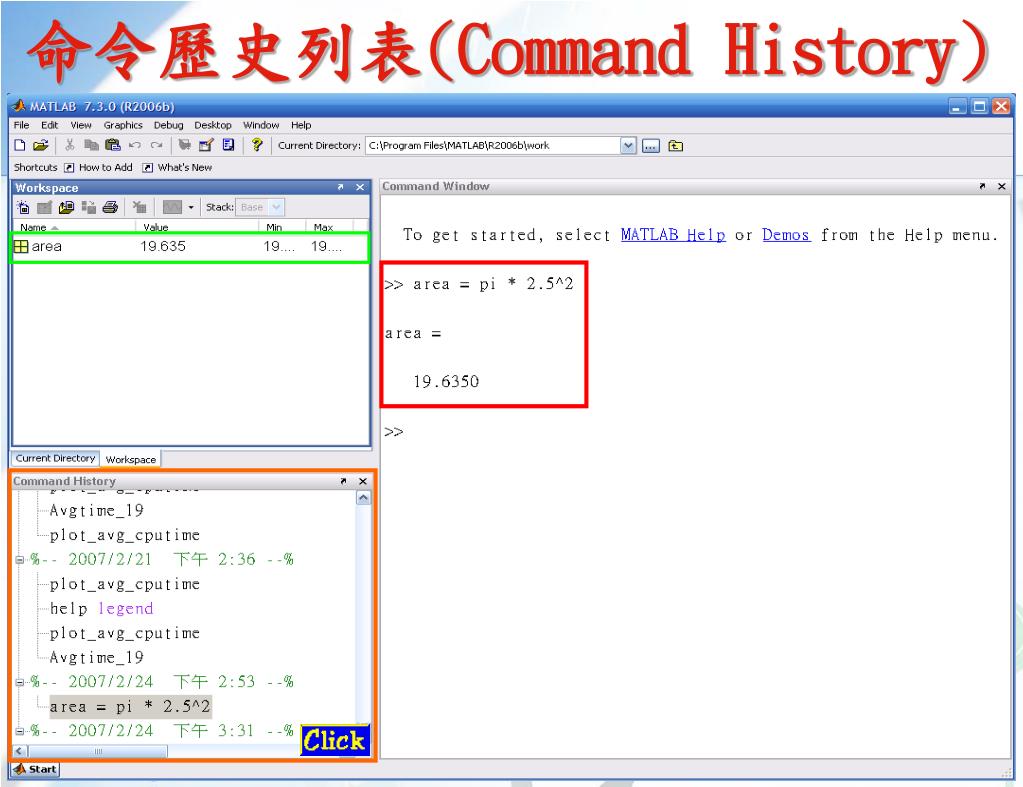Click the MATLAB Start button
This screenshot has width=1023, height=787.
point(35,769)
